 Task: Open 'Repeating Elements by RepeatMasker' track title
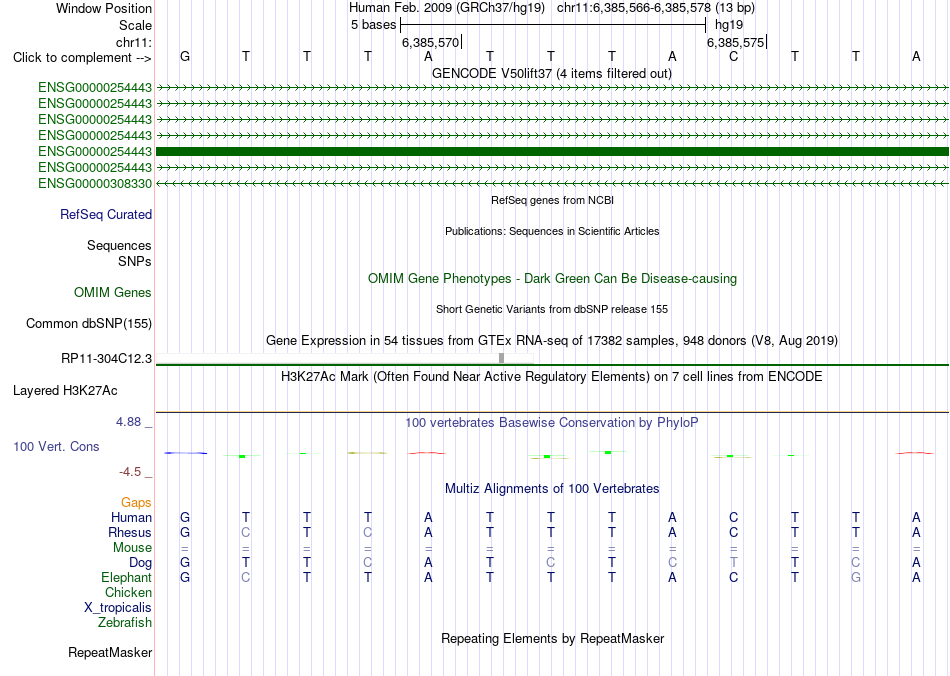552,639
